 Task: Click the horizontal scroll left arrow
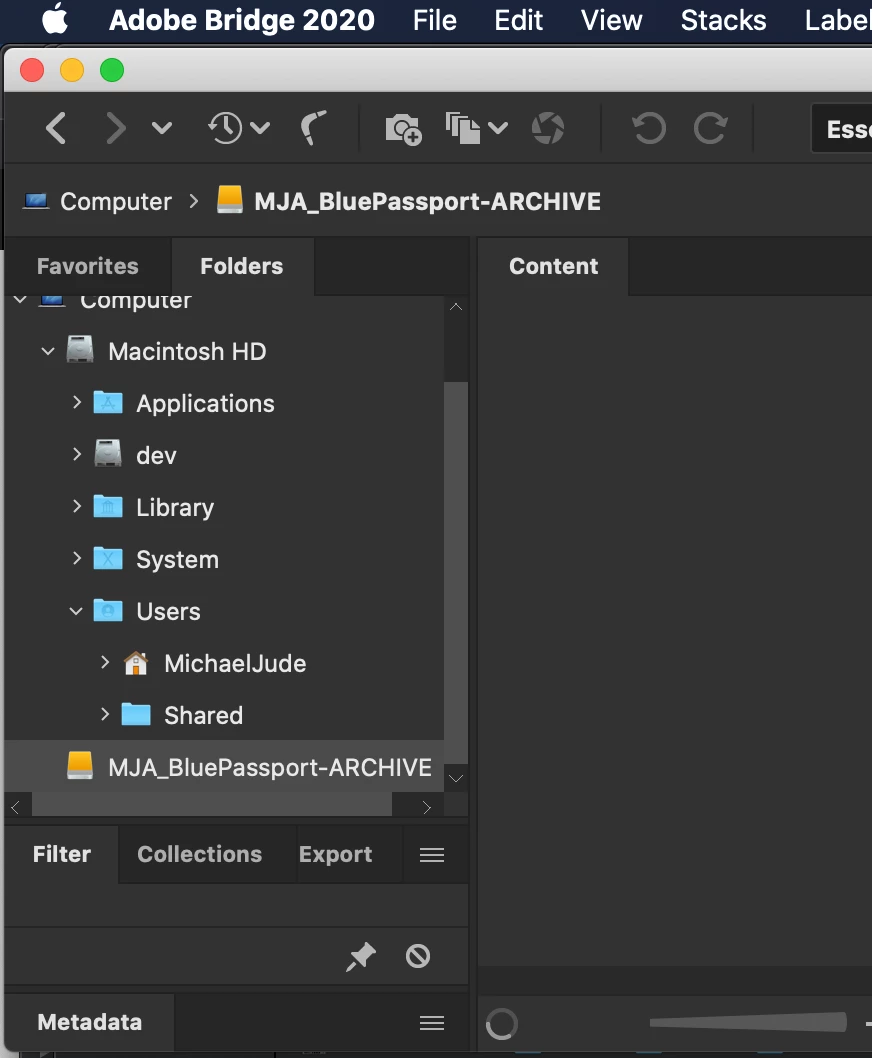click(x=16, y=807)
